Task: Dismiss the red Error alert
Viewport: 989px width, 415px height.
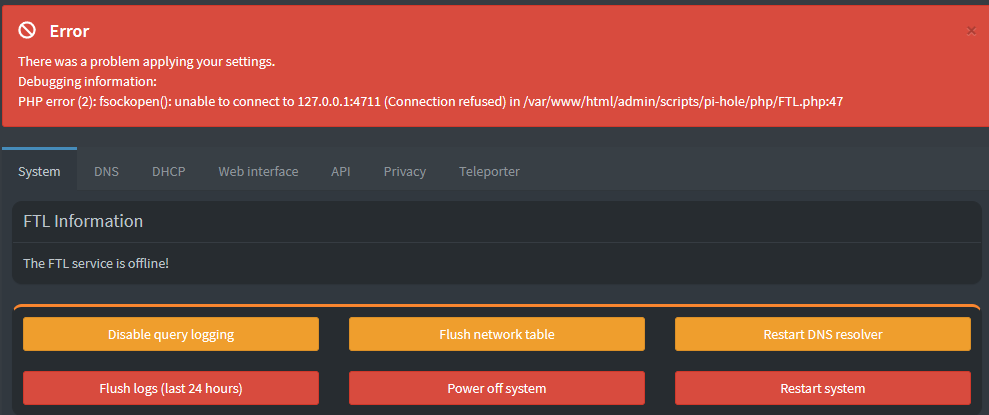Action: click(971, 31)
